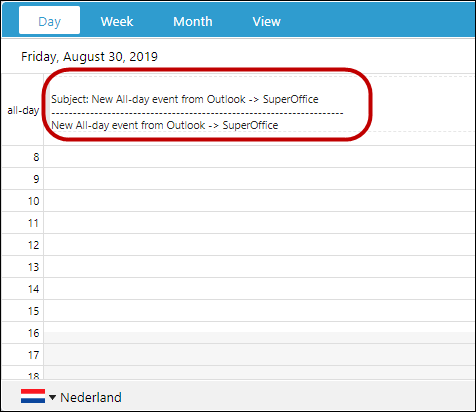The height and width of the screenshot is (412, 476).
Task: Select the 16 o'clock time slot
Action: click(x=259, y=333)
